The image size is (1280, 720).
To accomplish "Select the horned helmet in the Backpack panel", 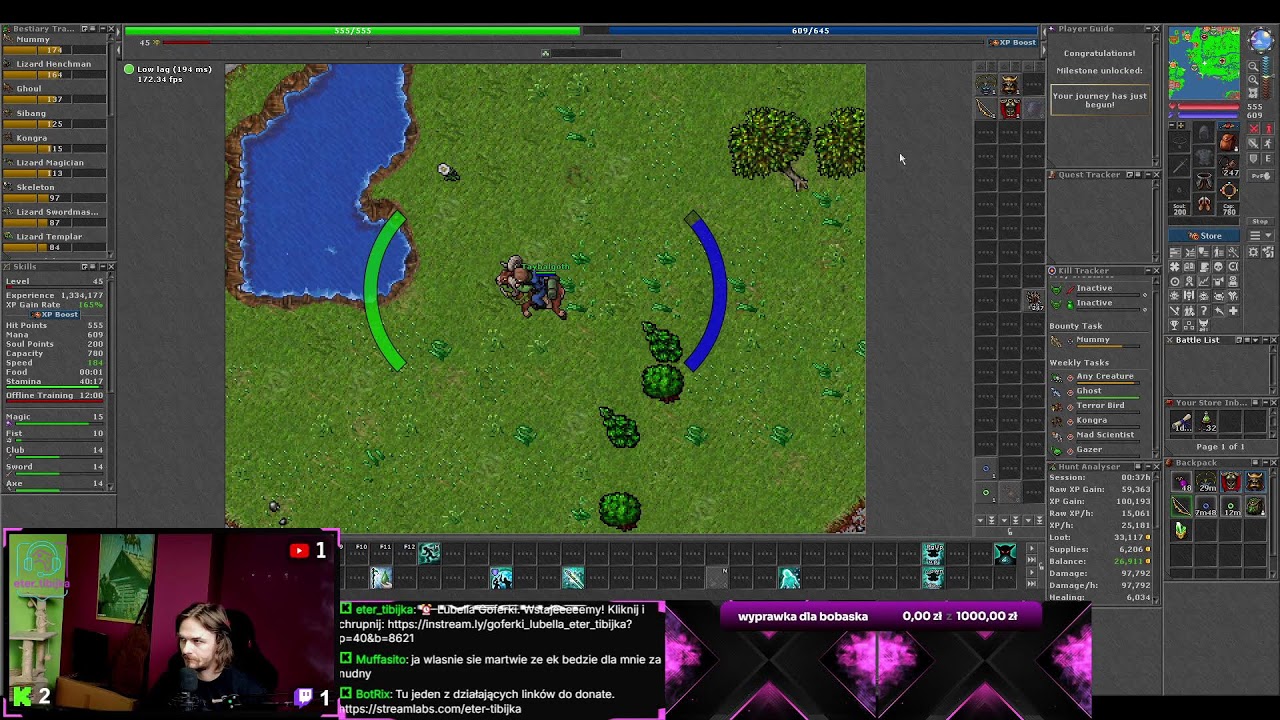I will click(1254, 484).
